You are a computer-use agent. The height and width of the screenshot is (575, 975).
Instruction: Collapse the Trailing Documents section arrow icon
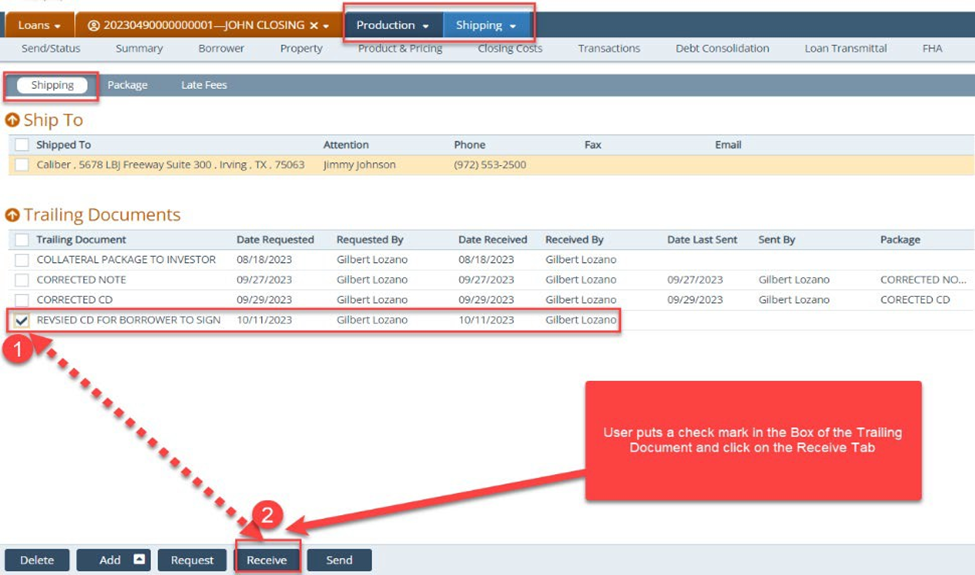pos(12,214)
